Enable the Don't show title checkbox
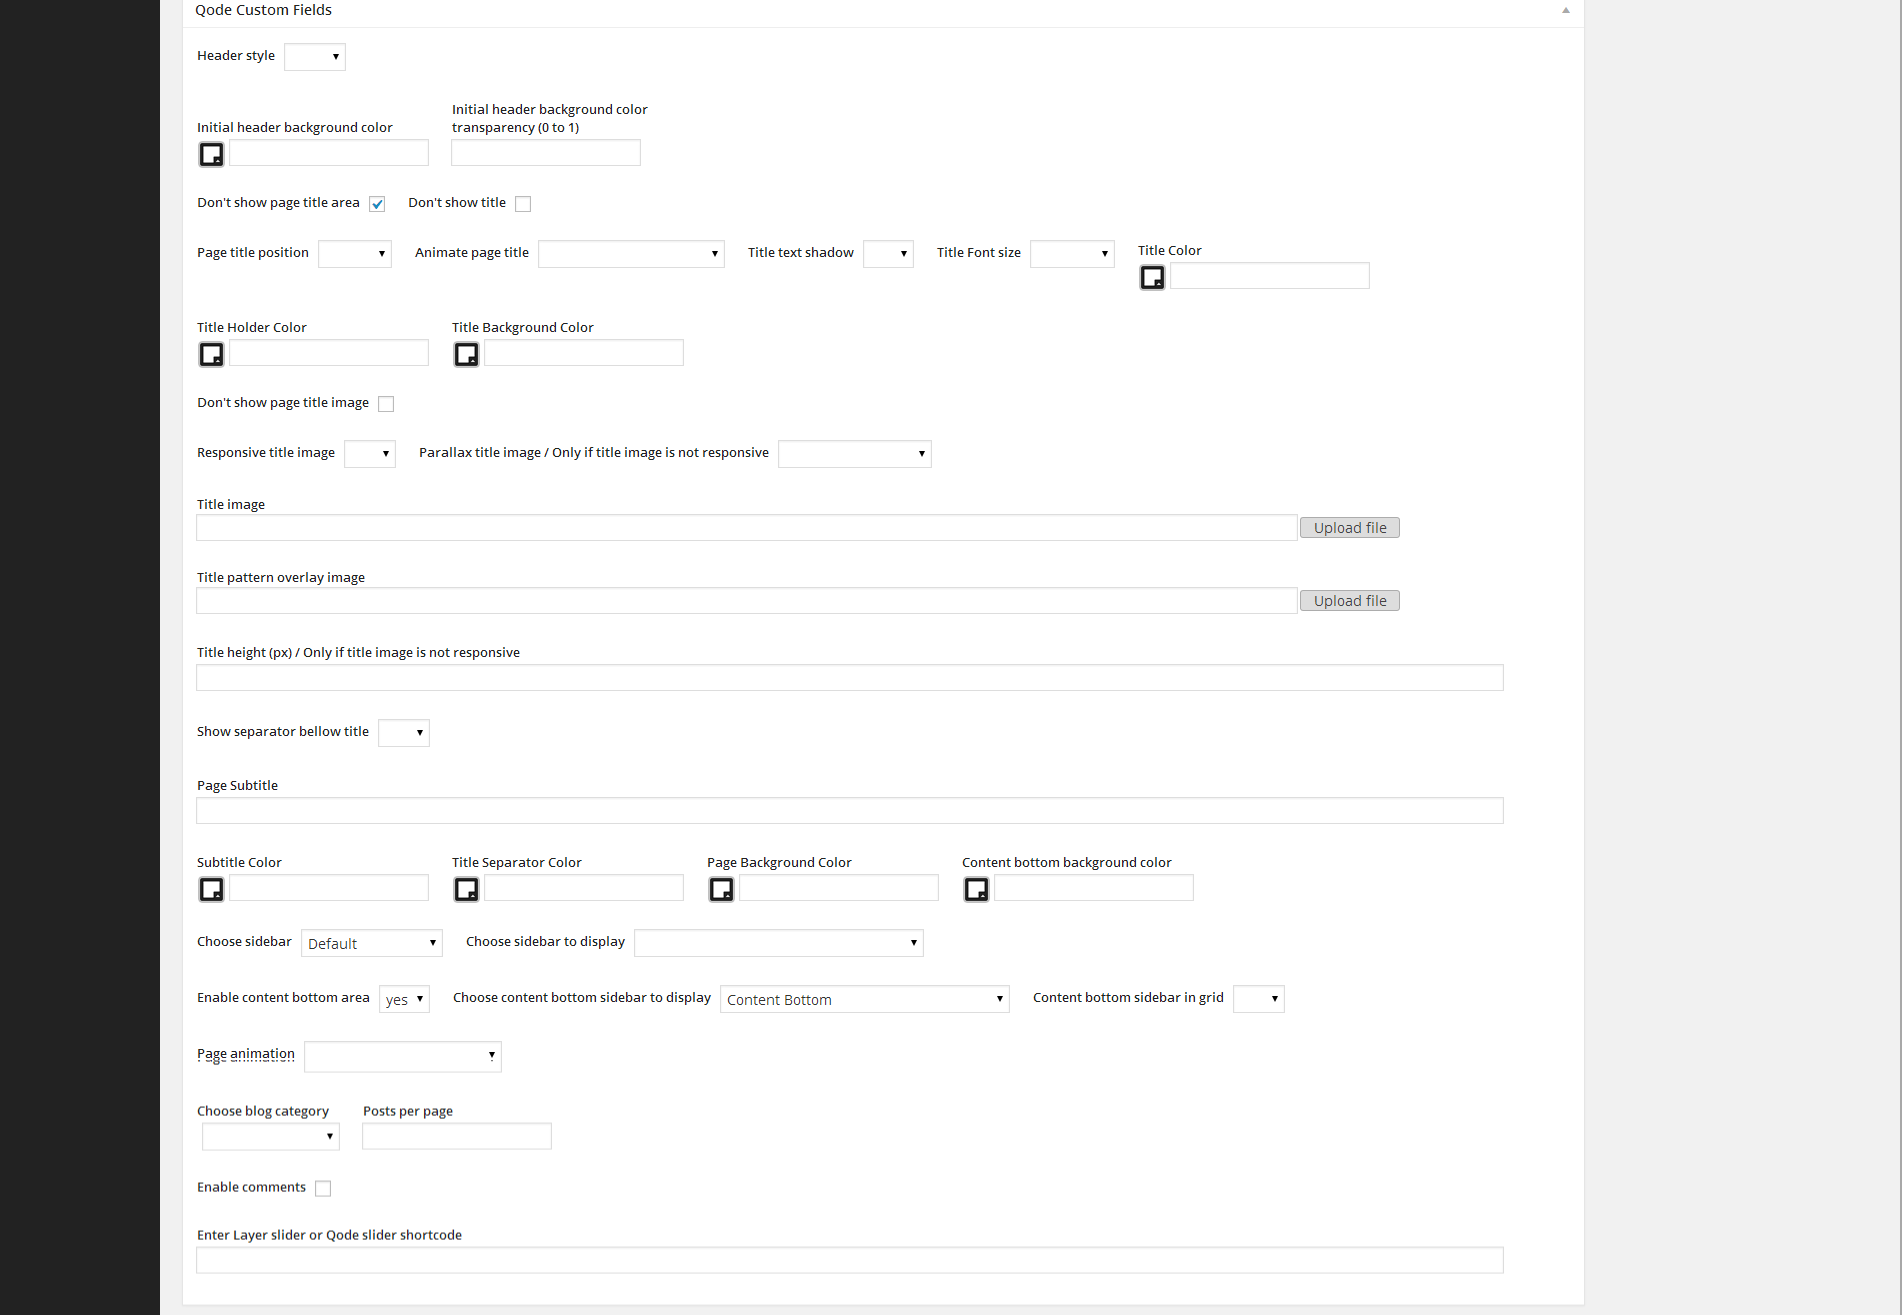This screenshot has width=1902, height=1315. [523, 204]
